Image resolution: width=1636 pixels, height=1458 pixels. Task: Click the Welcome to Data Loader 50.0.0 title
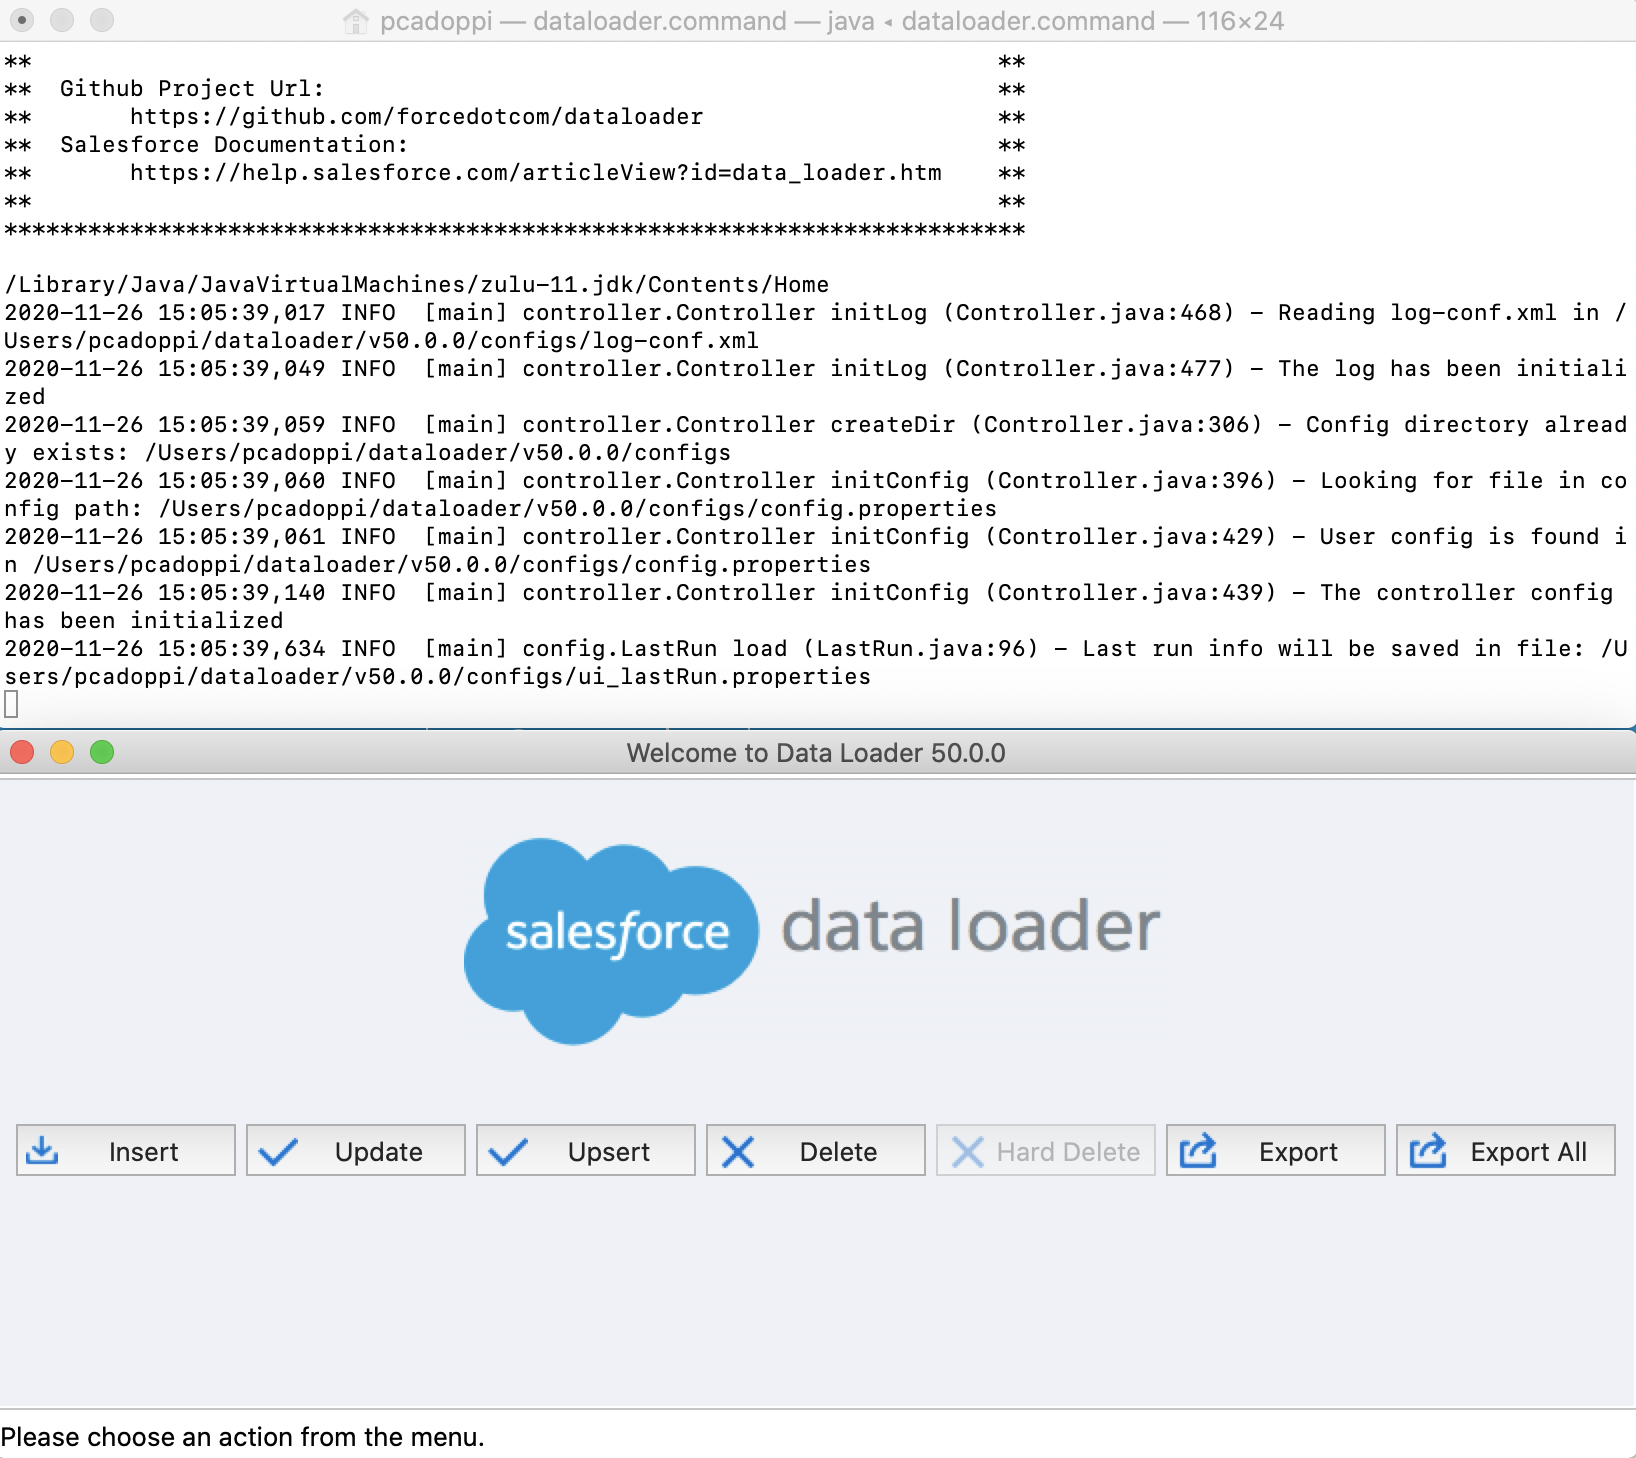tap(816, 753)
